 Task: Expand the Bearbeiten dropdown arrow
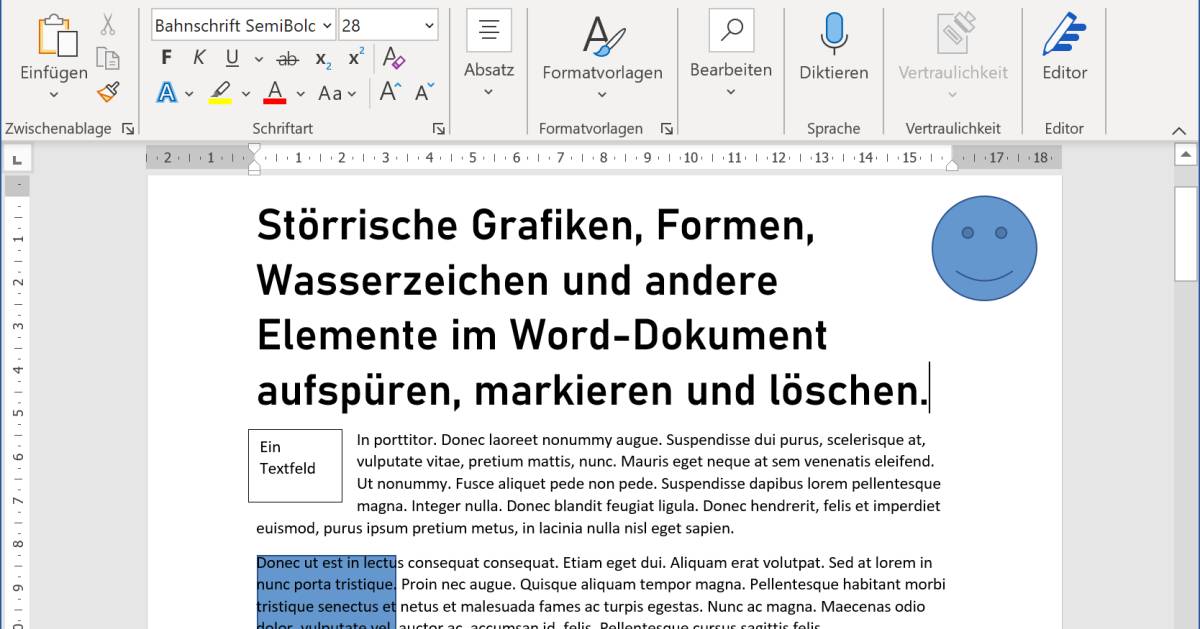731,92
